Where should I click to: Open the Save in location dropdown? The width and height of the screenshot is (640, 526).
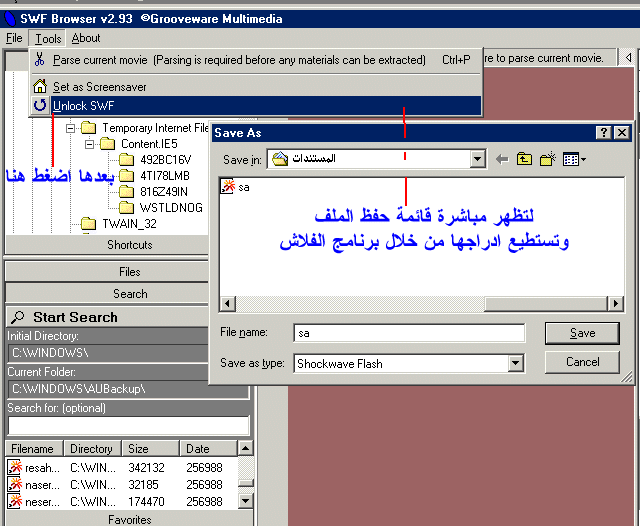point(477,159)
